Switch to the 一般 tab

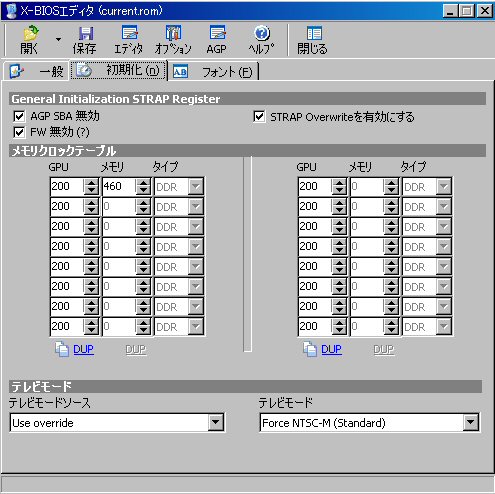click(36, 71)
